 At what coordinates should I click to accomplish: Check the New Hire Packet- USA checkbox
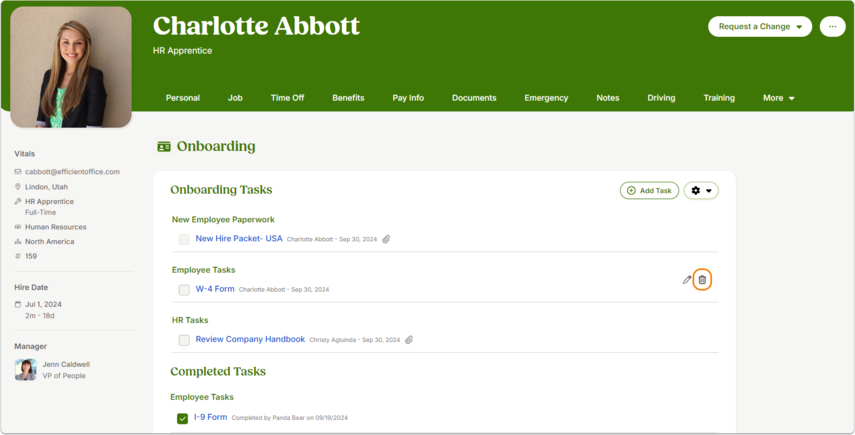(184, 239)
